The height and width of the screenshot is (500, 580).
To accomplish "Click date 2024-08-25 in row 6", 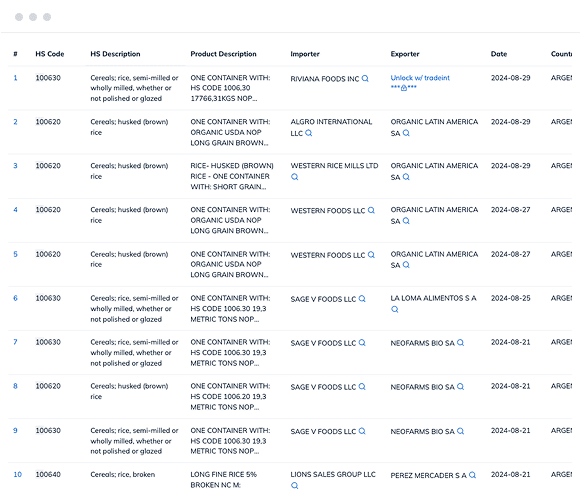I will pyautogui.click(x=510, y=298).
